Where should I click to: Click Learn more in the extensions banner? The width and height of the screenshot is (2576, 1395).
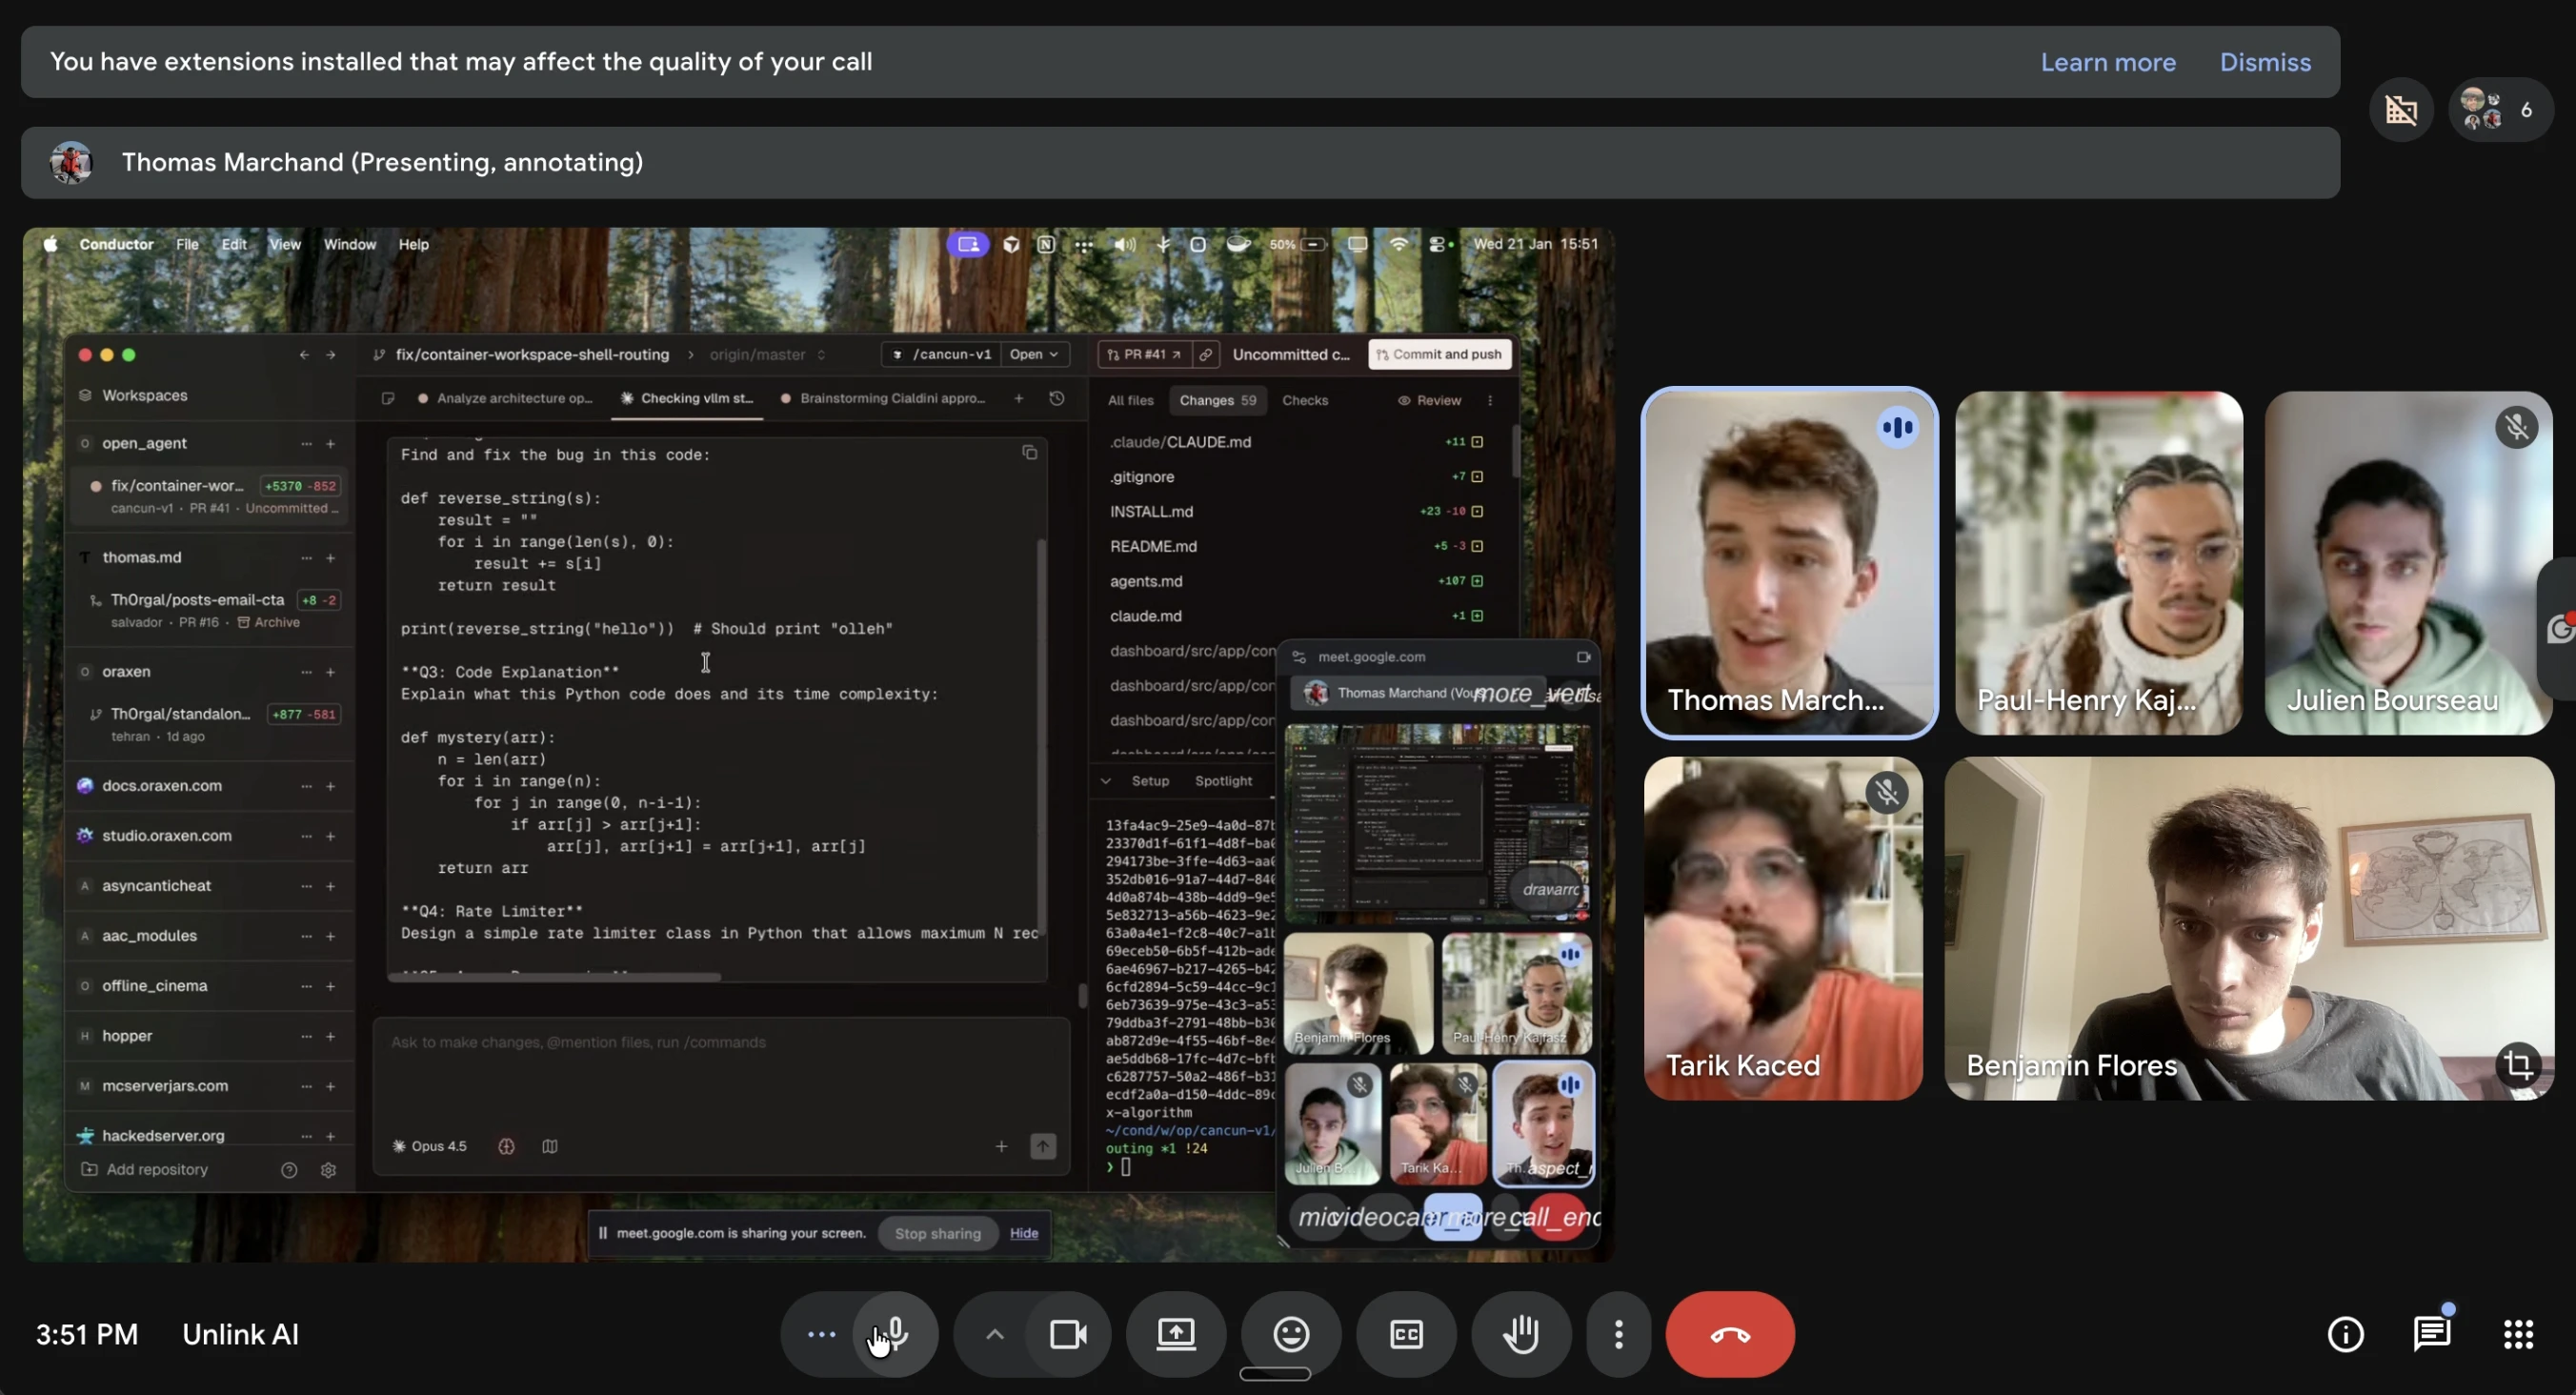tap(2107, 62)
